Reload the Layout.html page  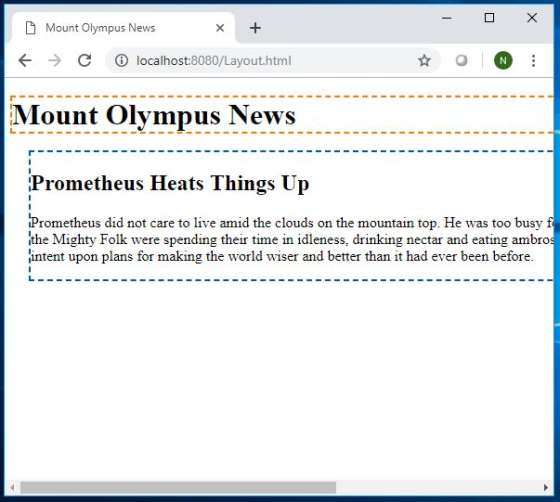[85, 60]
